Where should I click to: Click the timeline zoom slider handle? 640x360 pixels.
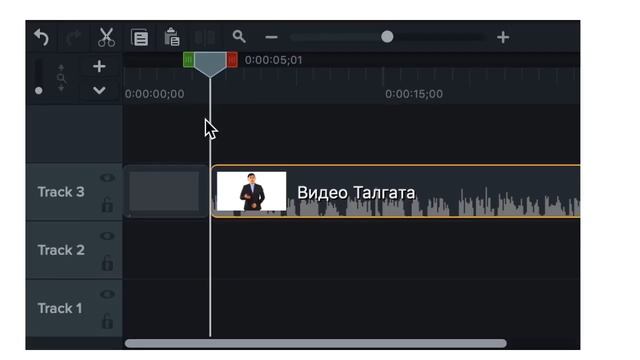coord(387,37)
